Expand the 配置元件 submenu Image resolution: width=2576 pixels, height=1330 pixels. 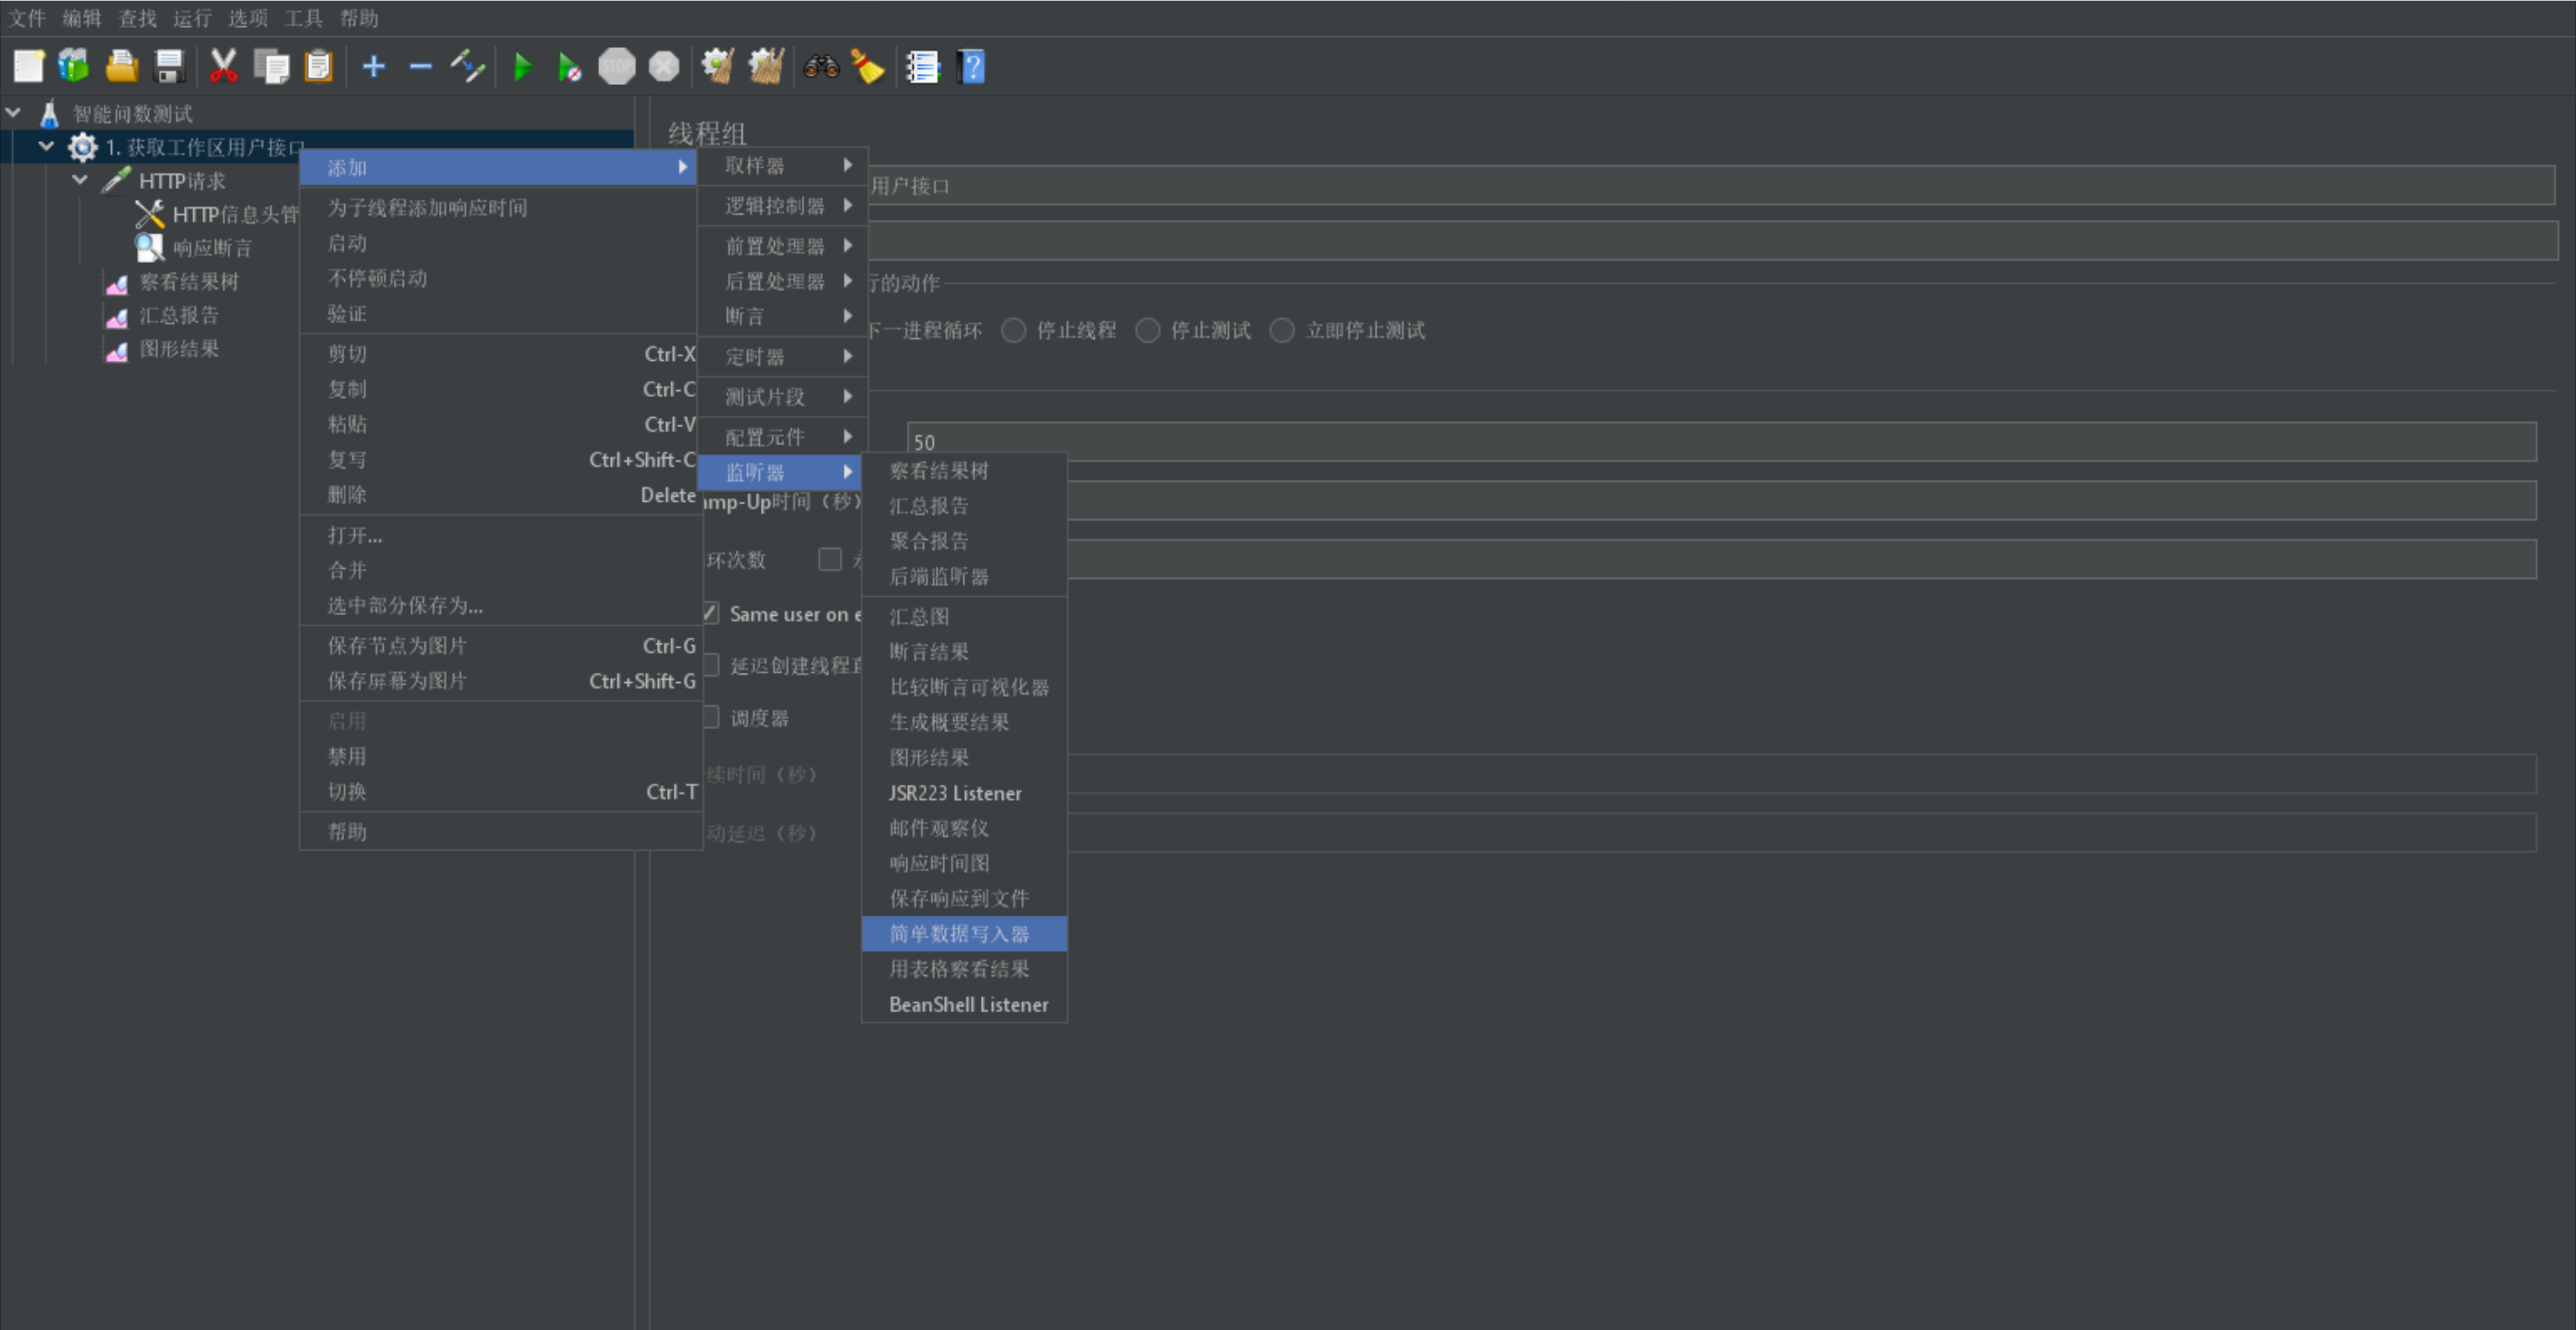(x=783, y=437)
